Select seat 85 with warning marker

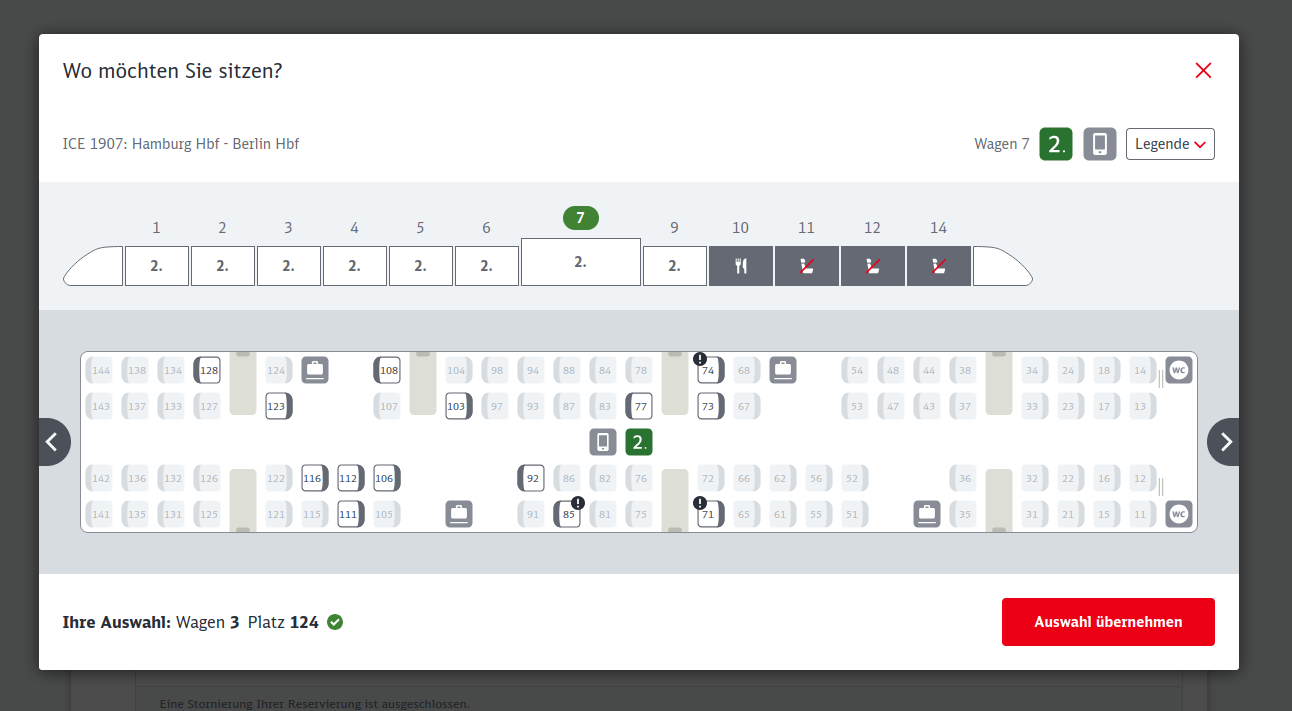pyautogui.click(x=568, y=515)
